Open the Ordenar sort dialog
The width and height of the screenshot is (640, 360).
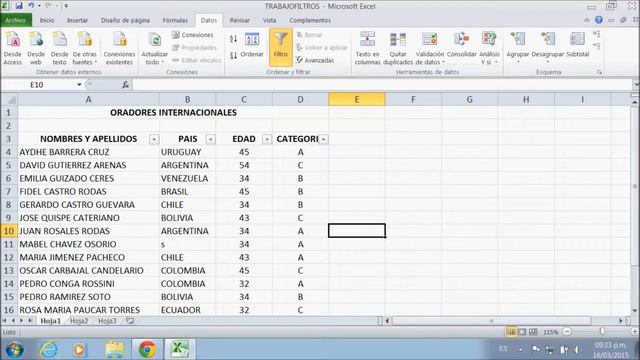252,45
